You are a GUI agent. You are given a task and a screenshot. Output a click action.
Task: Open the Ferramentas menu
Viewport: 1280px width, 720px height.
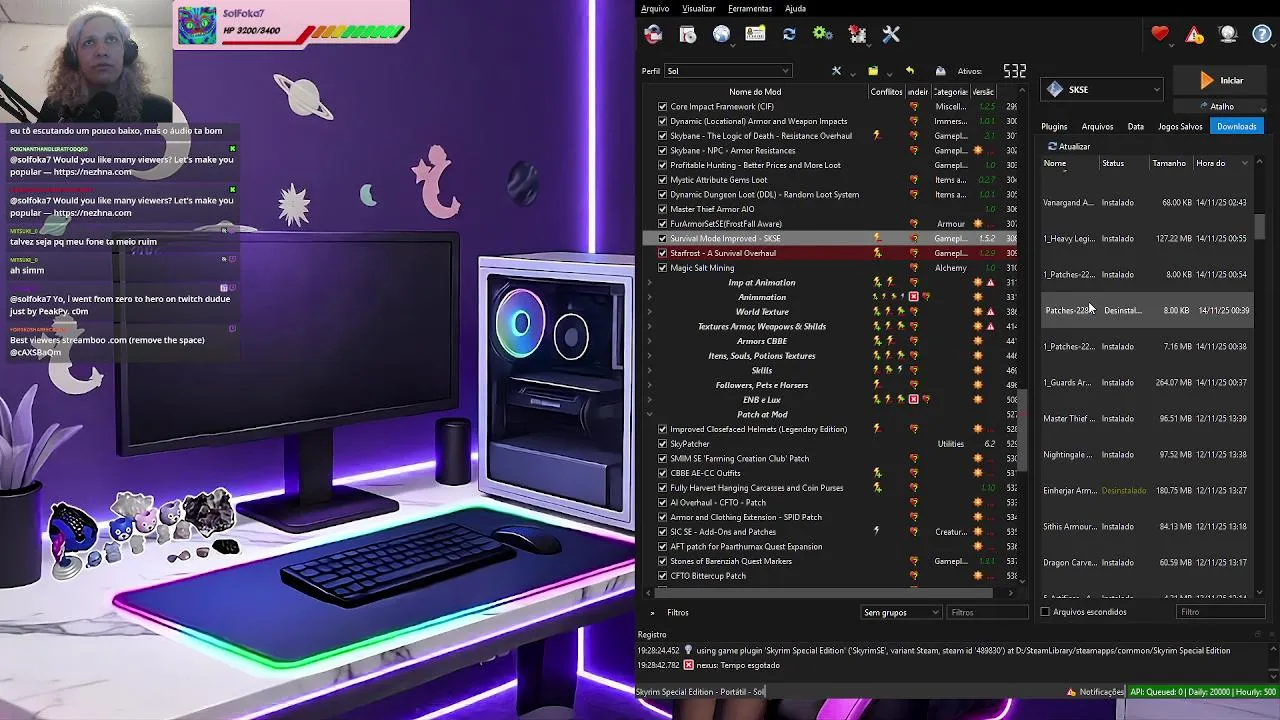pyautogui.click(x=750, y=9)
